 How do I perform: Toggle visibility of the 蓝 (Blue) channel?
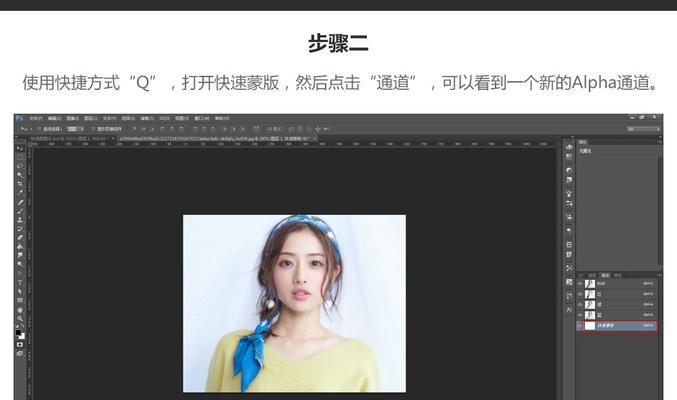(x=580, y=315)
